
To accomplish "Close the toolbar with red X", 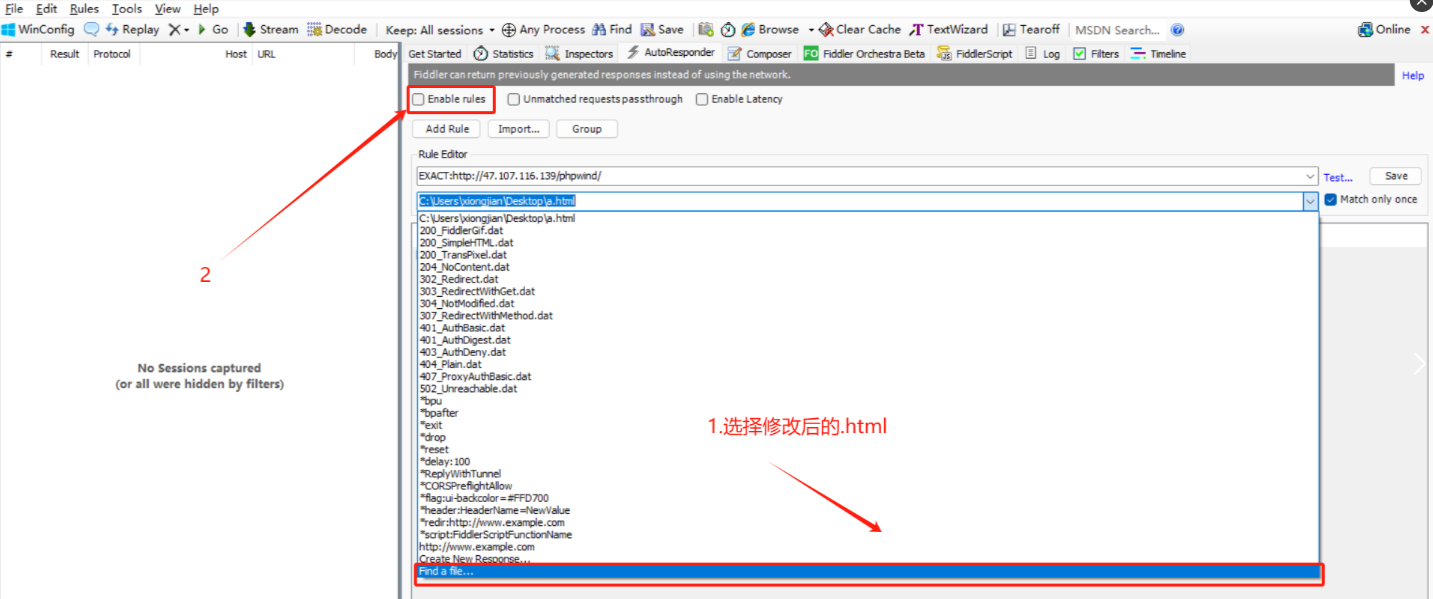I will 1424,30.
